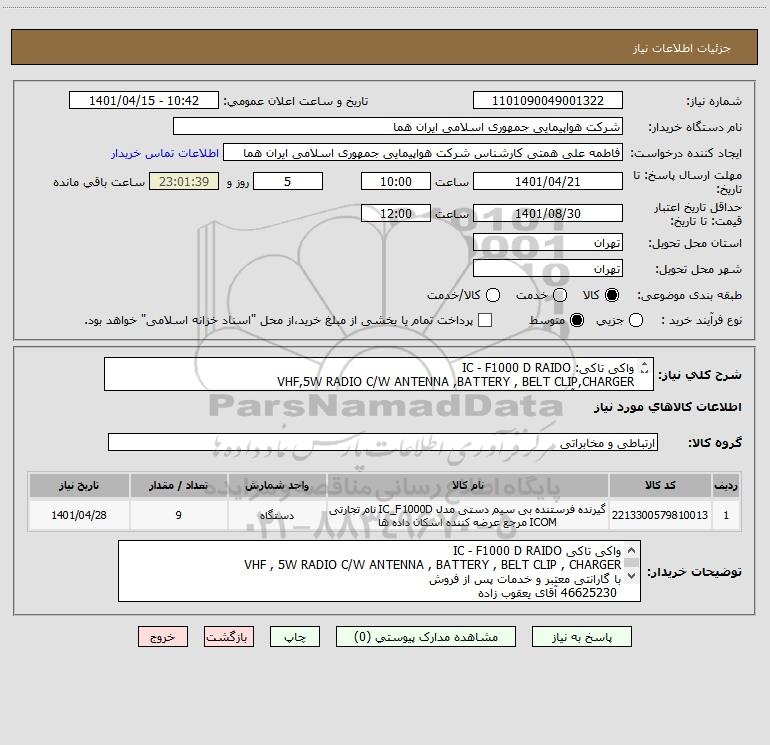
Task: Click the چاپ print button
Action: pyautogui.click(x=295, y=637)
